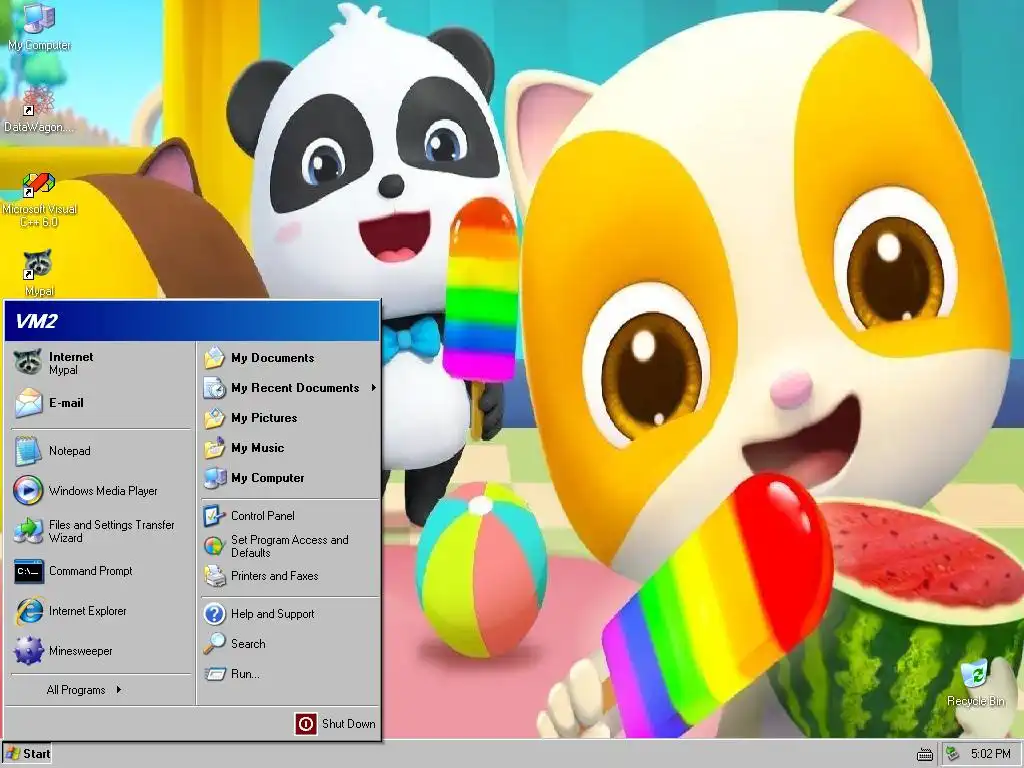Expand My Recent Documents submenu arrow

point(374,388)
